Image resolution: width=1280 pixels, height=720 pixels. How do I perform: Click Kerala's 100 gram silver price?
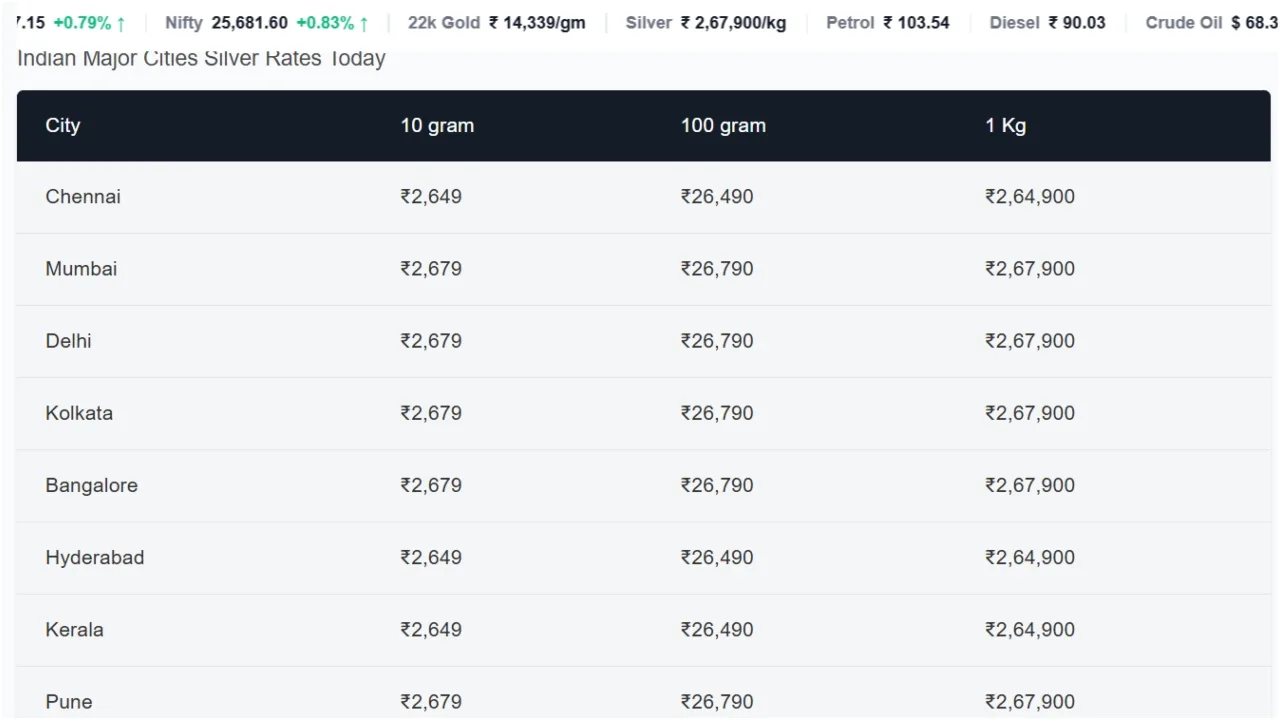pyautogui.click(x=717, y=629)
